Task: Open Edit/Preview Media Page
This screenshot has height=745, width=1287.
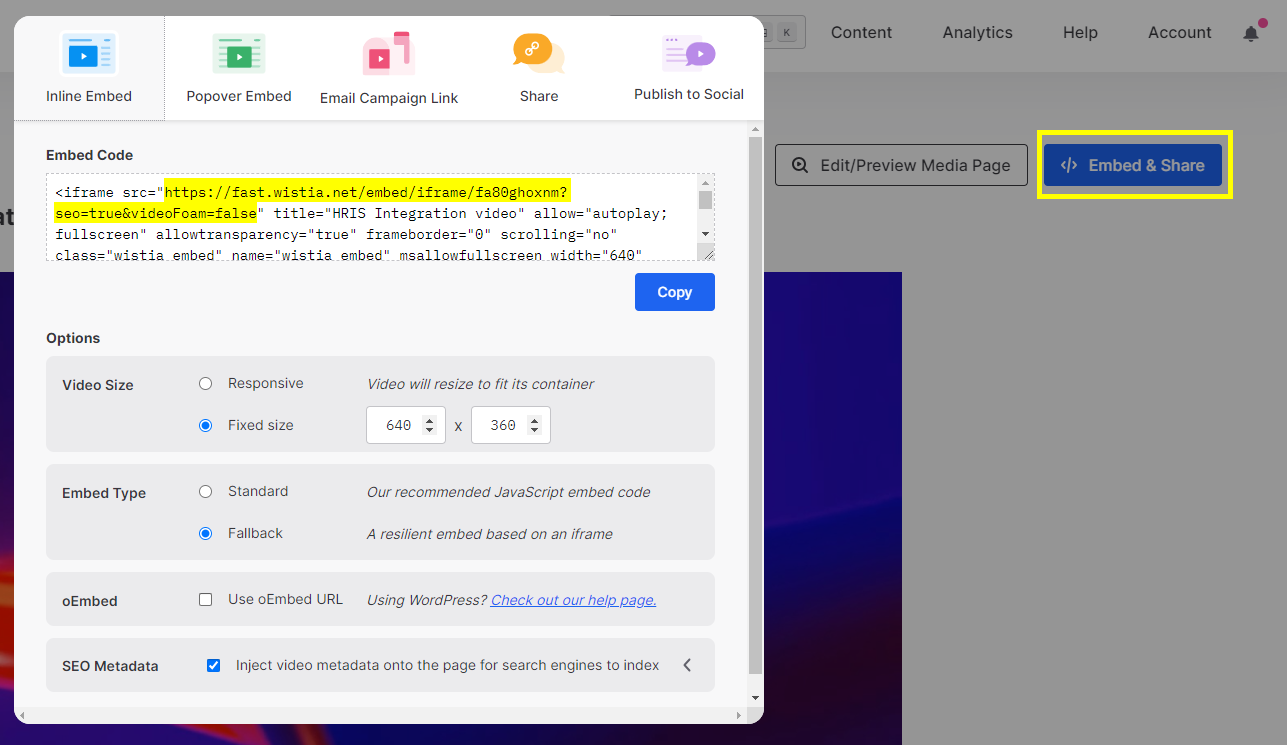Action: tap(901, 165)
